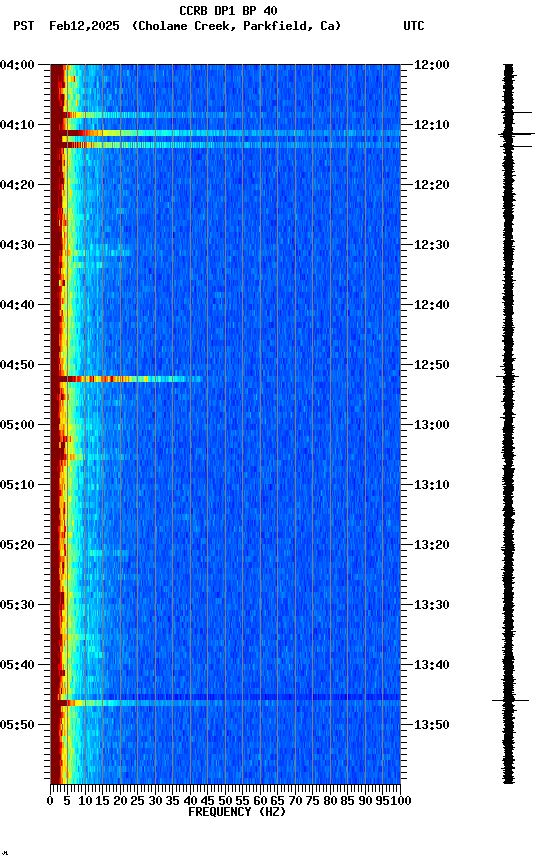Click the 12:30 UTC time label

point(431,245)
